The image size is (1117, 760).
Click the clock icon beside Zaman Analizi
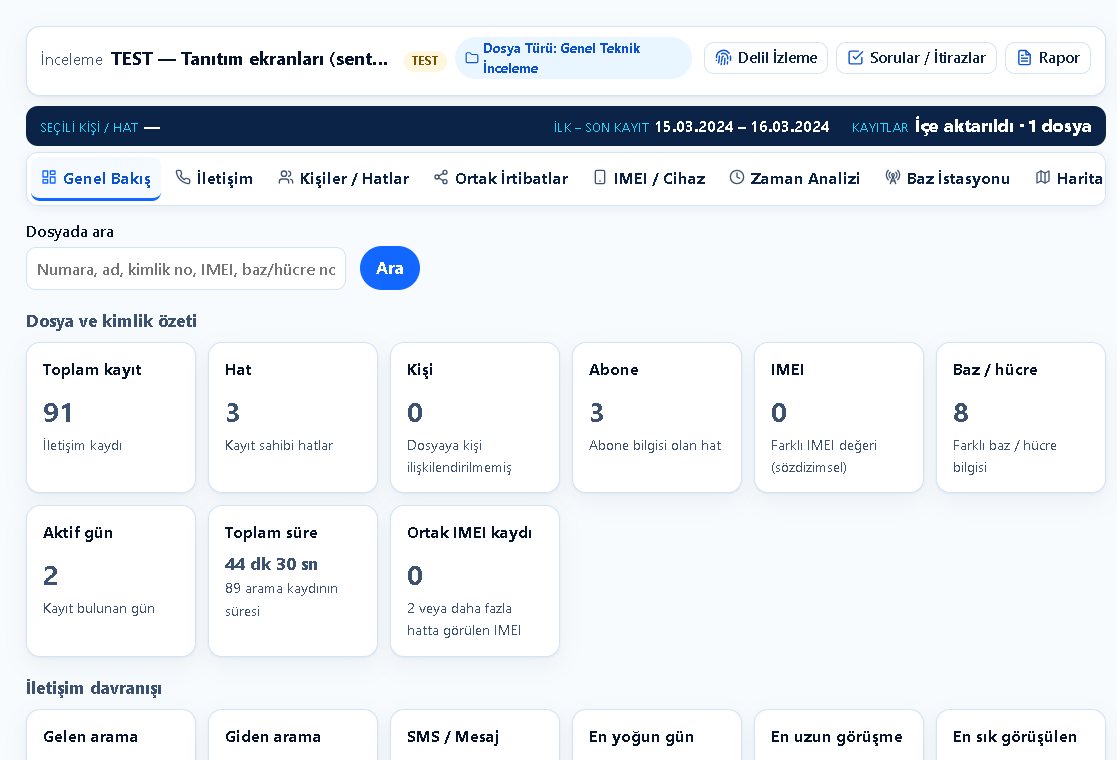737,177
